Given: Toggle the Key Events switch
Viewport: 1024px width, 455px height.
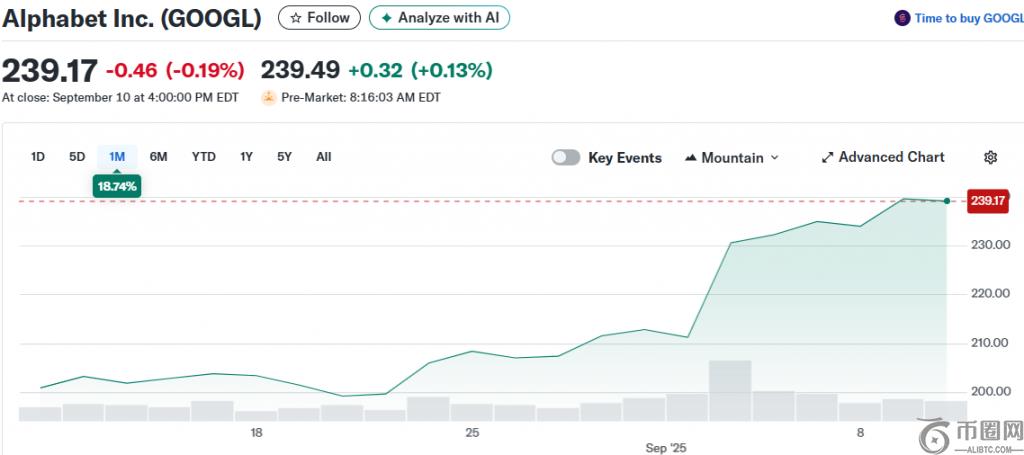Looking at the screenshot, I should click(x=566, y=157).
